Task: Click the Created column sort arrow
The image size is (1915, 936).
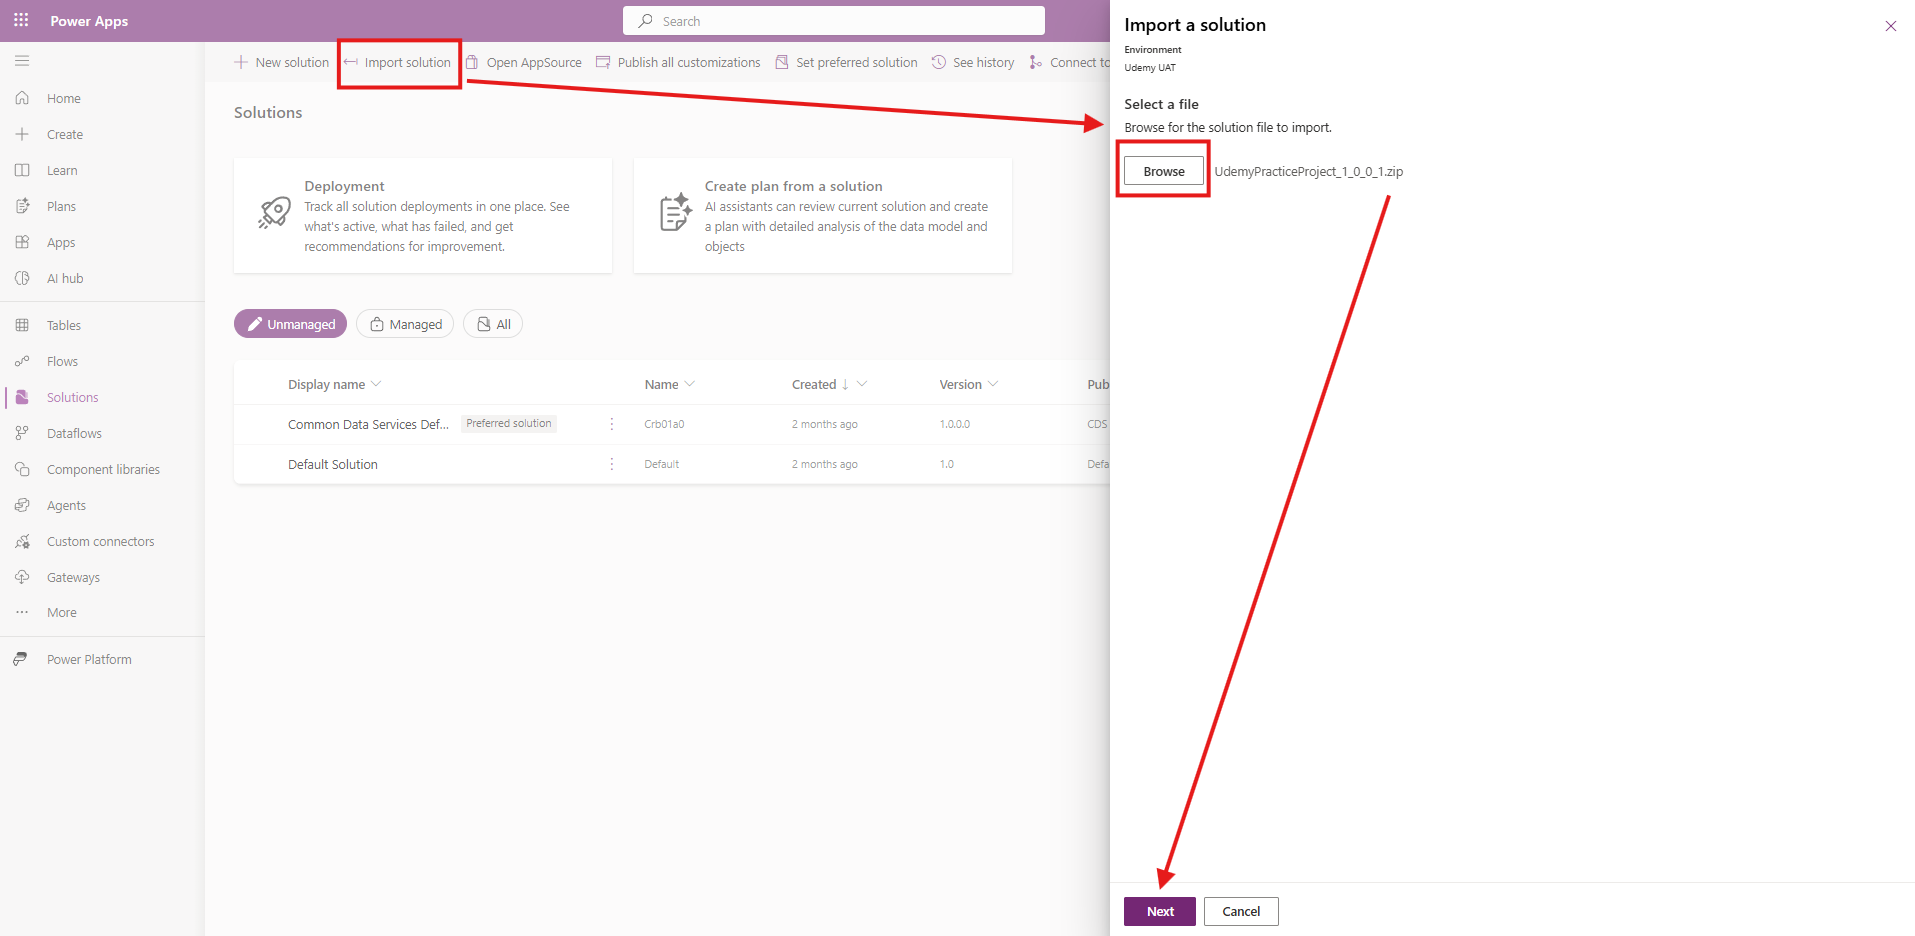Action: 845,384
